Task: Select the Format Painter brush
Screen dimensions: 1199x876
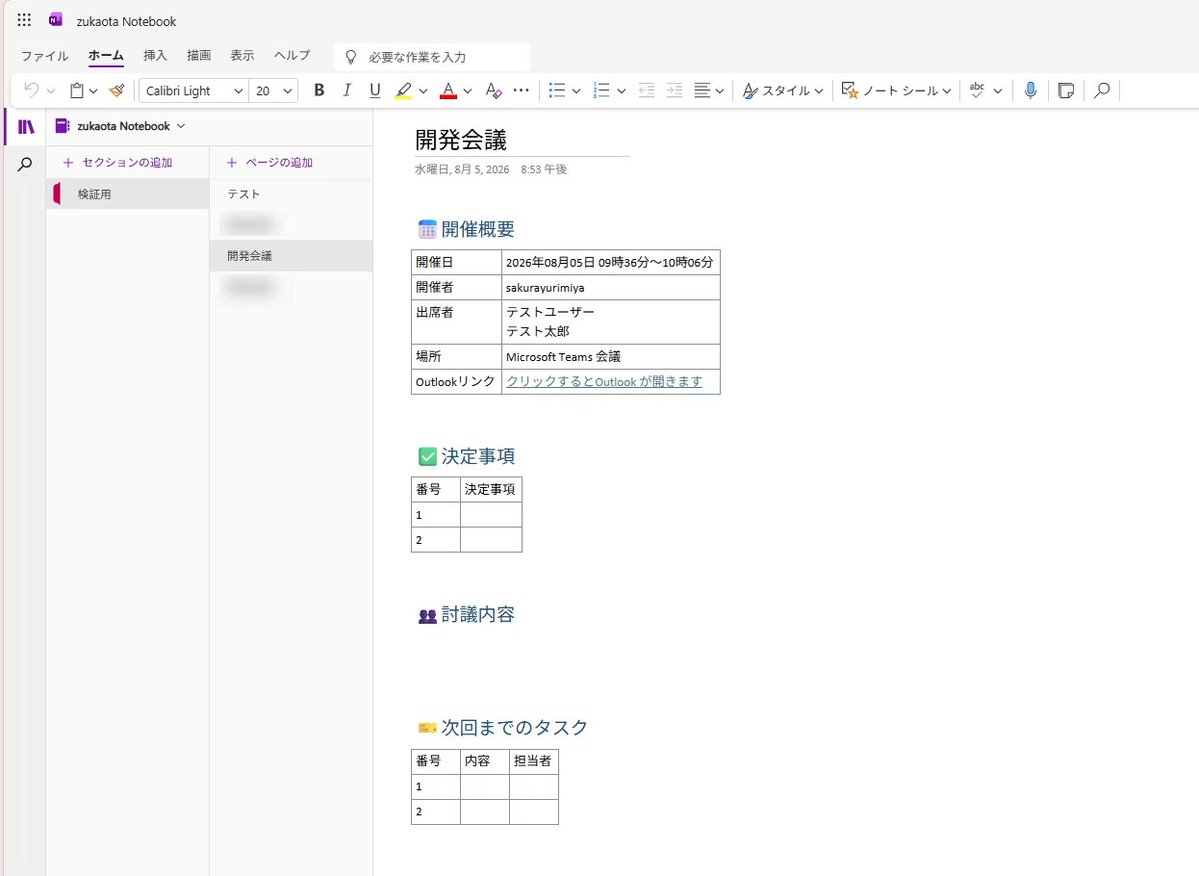Action: (116, 90)
